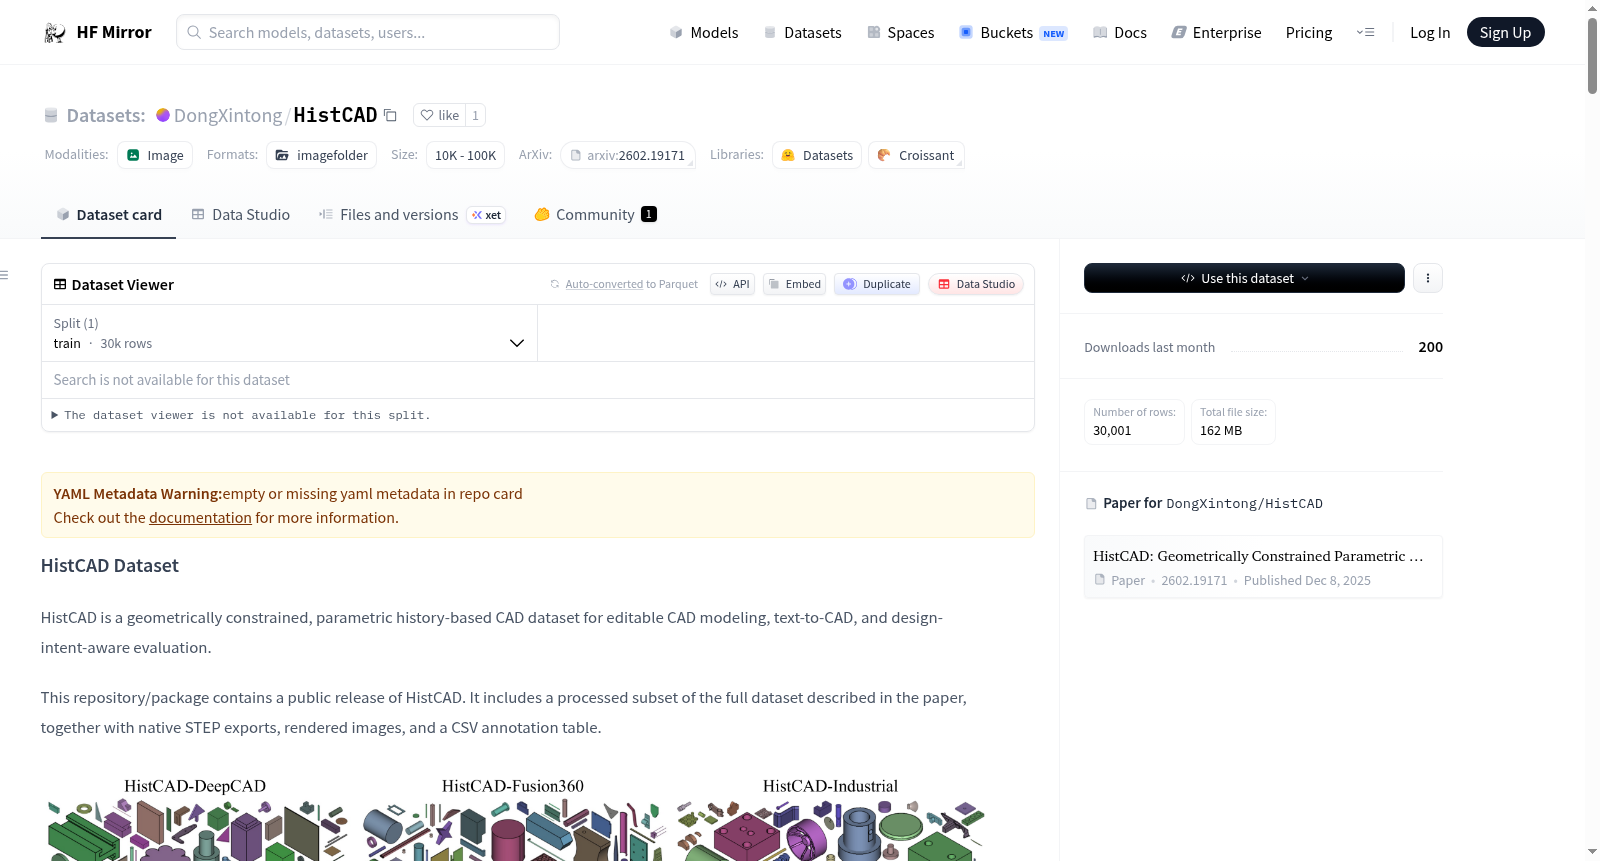Open Buckets in top navigation

(1013, 33)
